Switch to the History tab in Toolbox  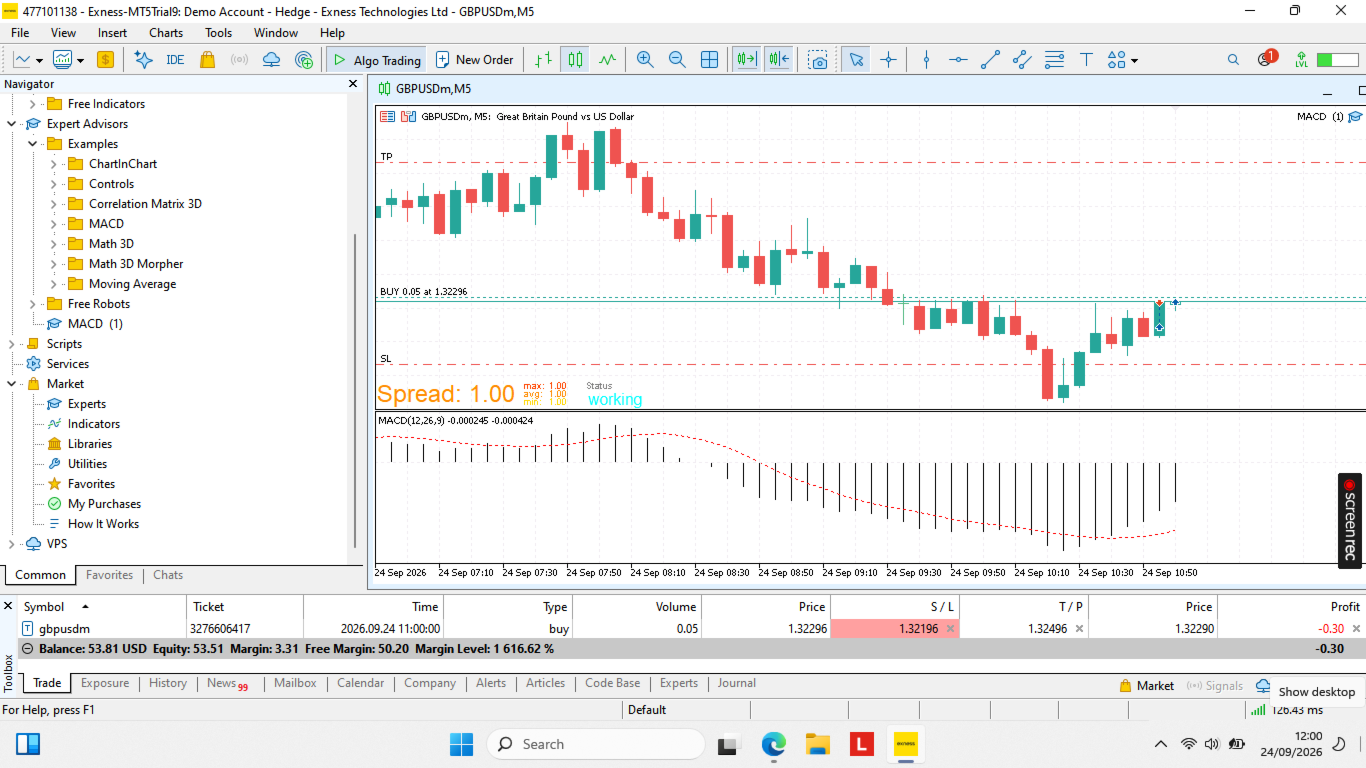168,683
